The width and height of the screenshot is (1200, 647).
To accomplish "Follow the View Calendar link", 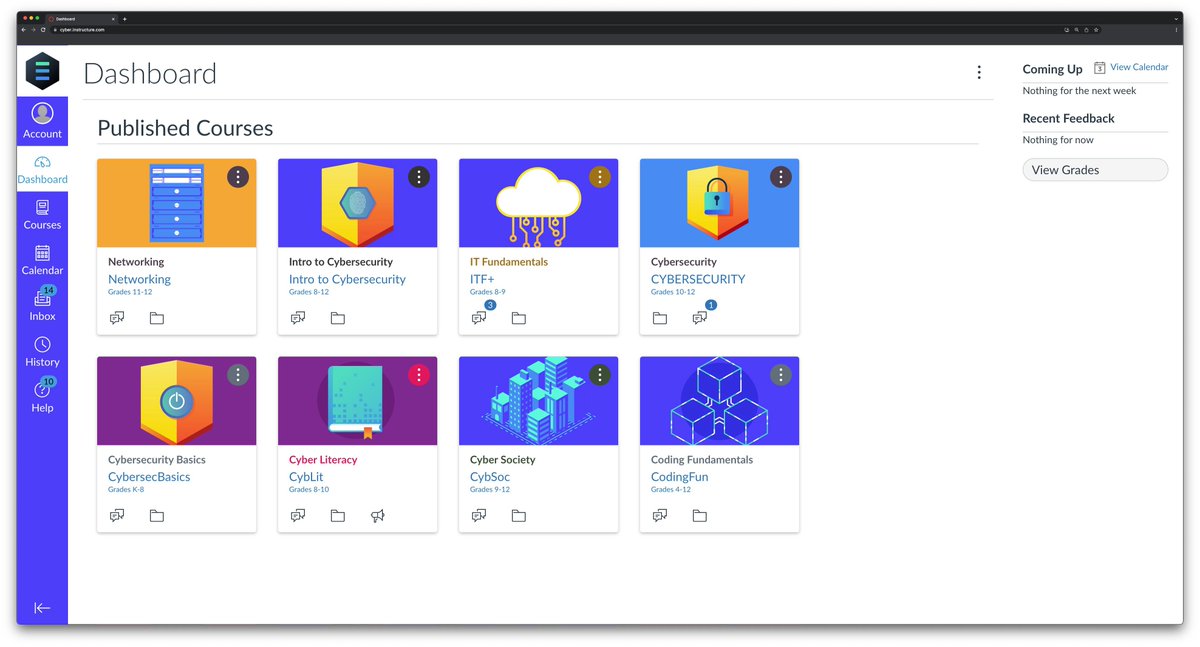I will coord(1138,67).
